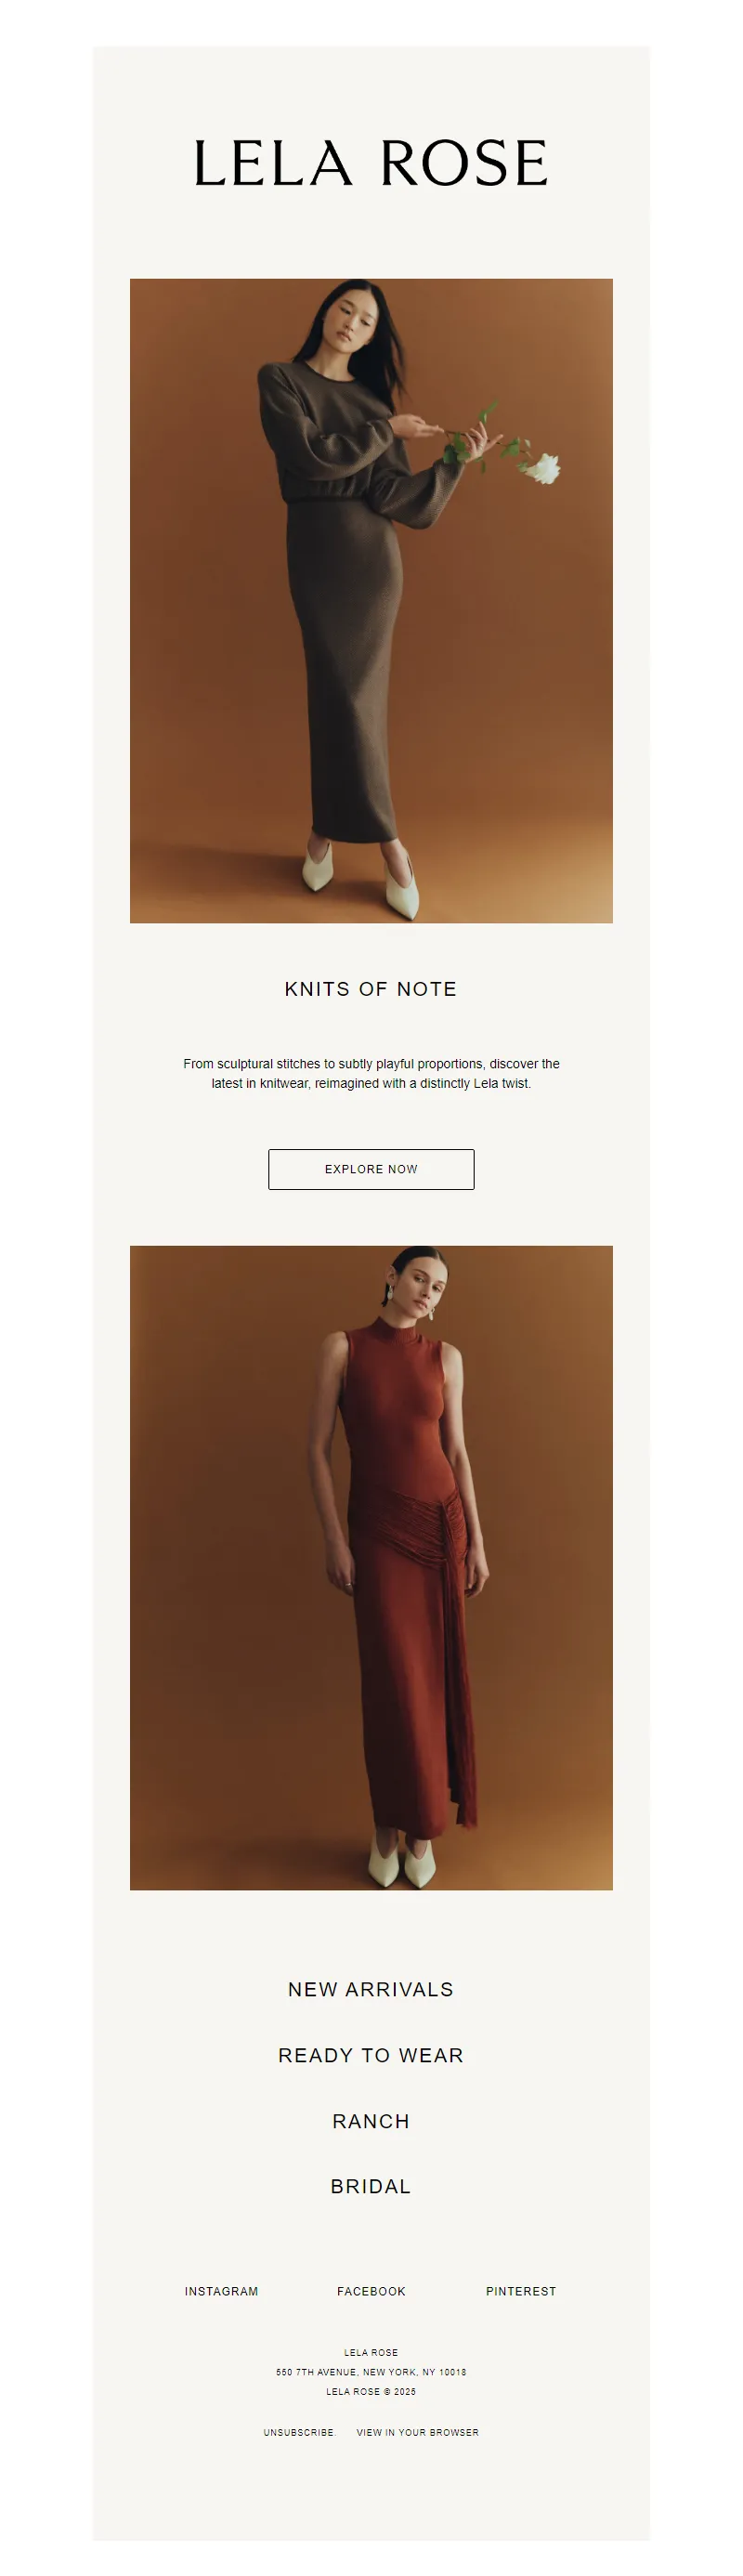The height and width of the screenshot is (2576, 743).
Task: Follow the PINTEREST social link
Action: point(521,2291)
